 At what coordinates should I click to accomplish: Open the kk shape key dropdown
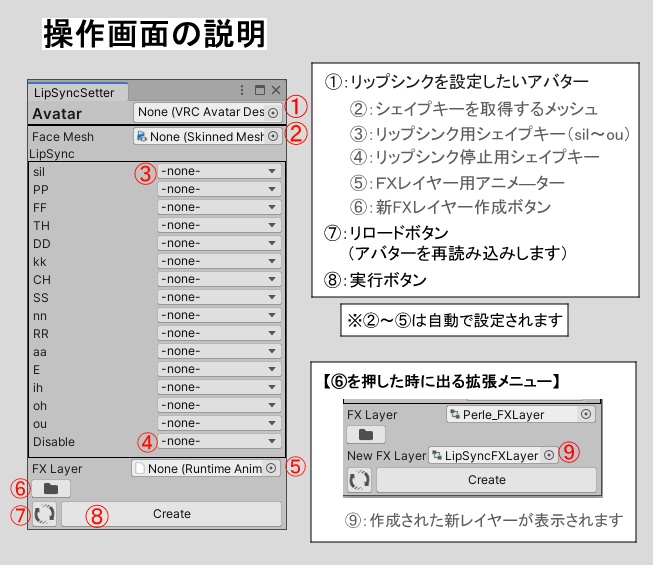(x=219, y=261)
